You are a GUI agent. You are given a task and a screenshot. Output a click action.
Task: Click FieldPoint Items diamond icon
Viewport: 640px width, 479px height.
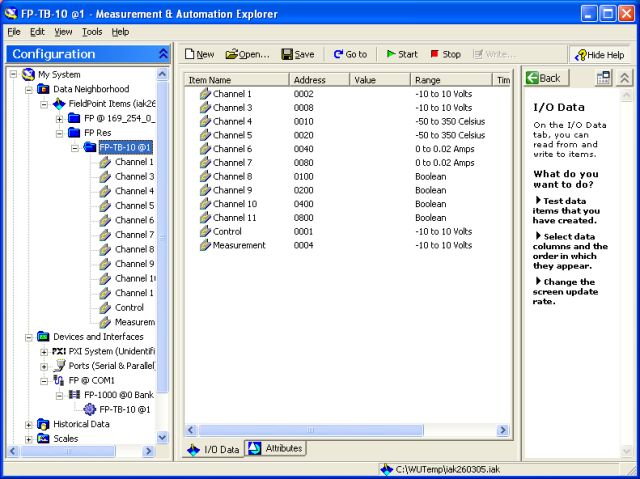pos(59,104)
